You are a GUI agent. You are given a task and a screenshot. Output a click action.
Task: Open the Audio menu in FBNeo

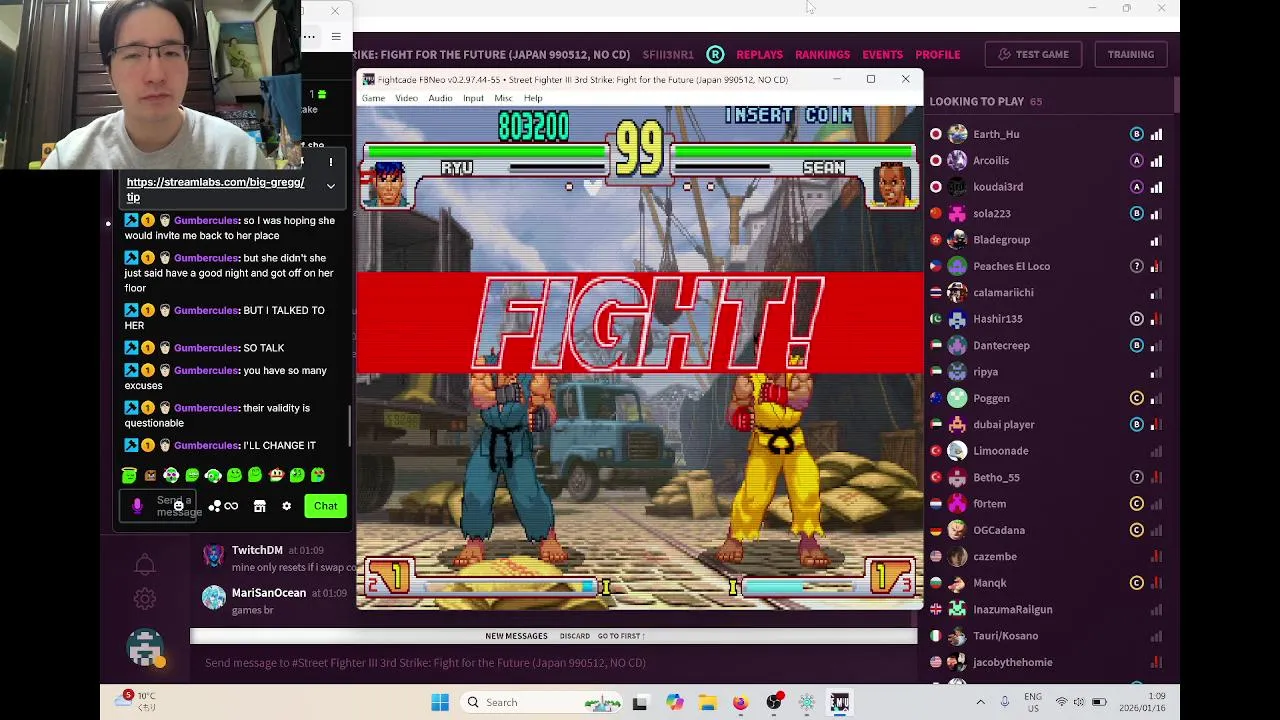tap(440, 98)
